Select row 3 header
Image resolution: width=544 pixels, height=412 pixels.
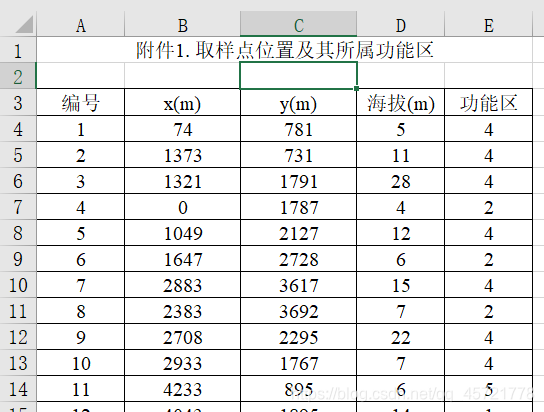[x=18, y=102]
